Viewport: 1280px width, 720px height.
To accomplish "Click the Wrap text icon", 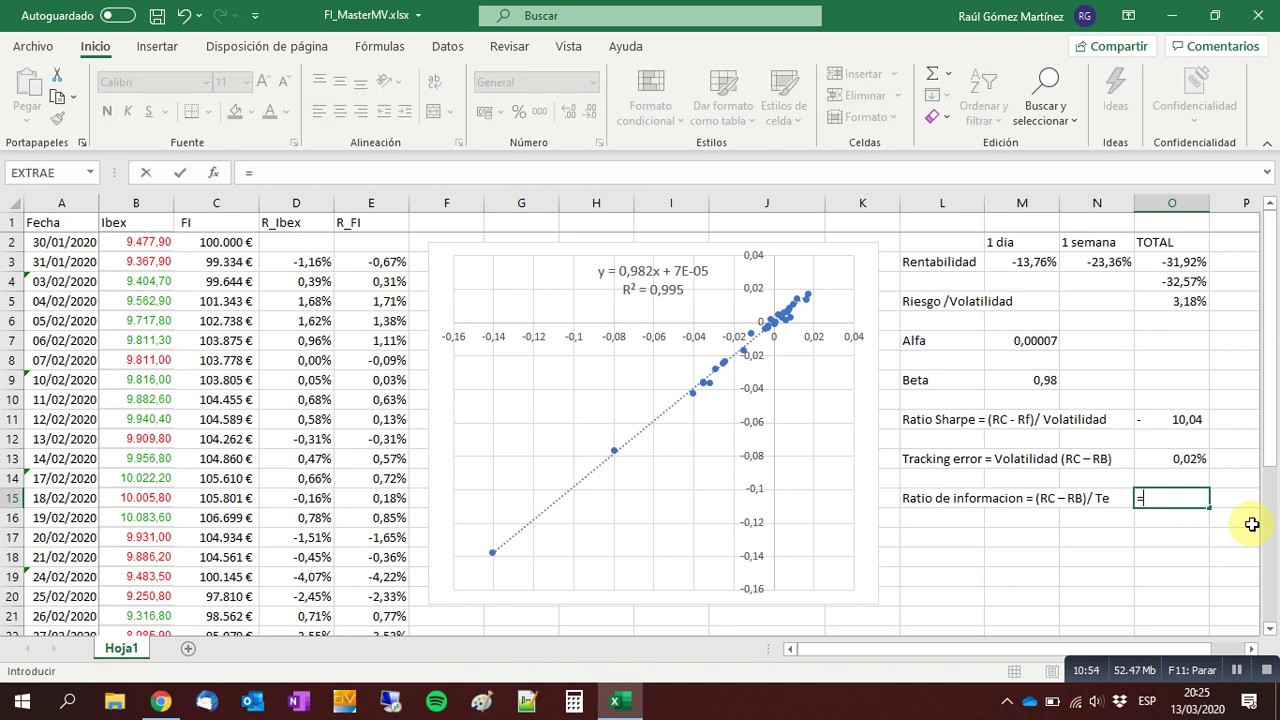I will [x=434, y=82].
